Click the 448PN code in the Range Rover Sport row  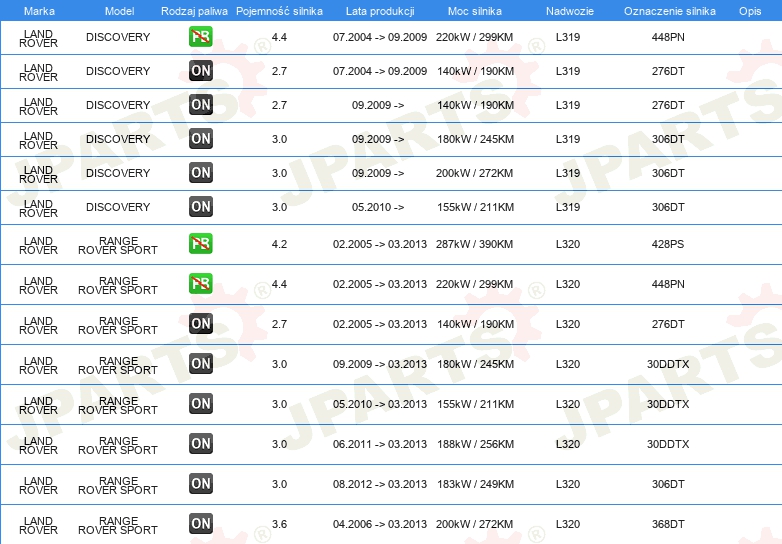[668, 284]
